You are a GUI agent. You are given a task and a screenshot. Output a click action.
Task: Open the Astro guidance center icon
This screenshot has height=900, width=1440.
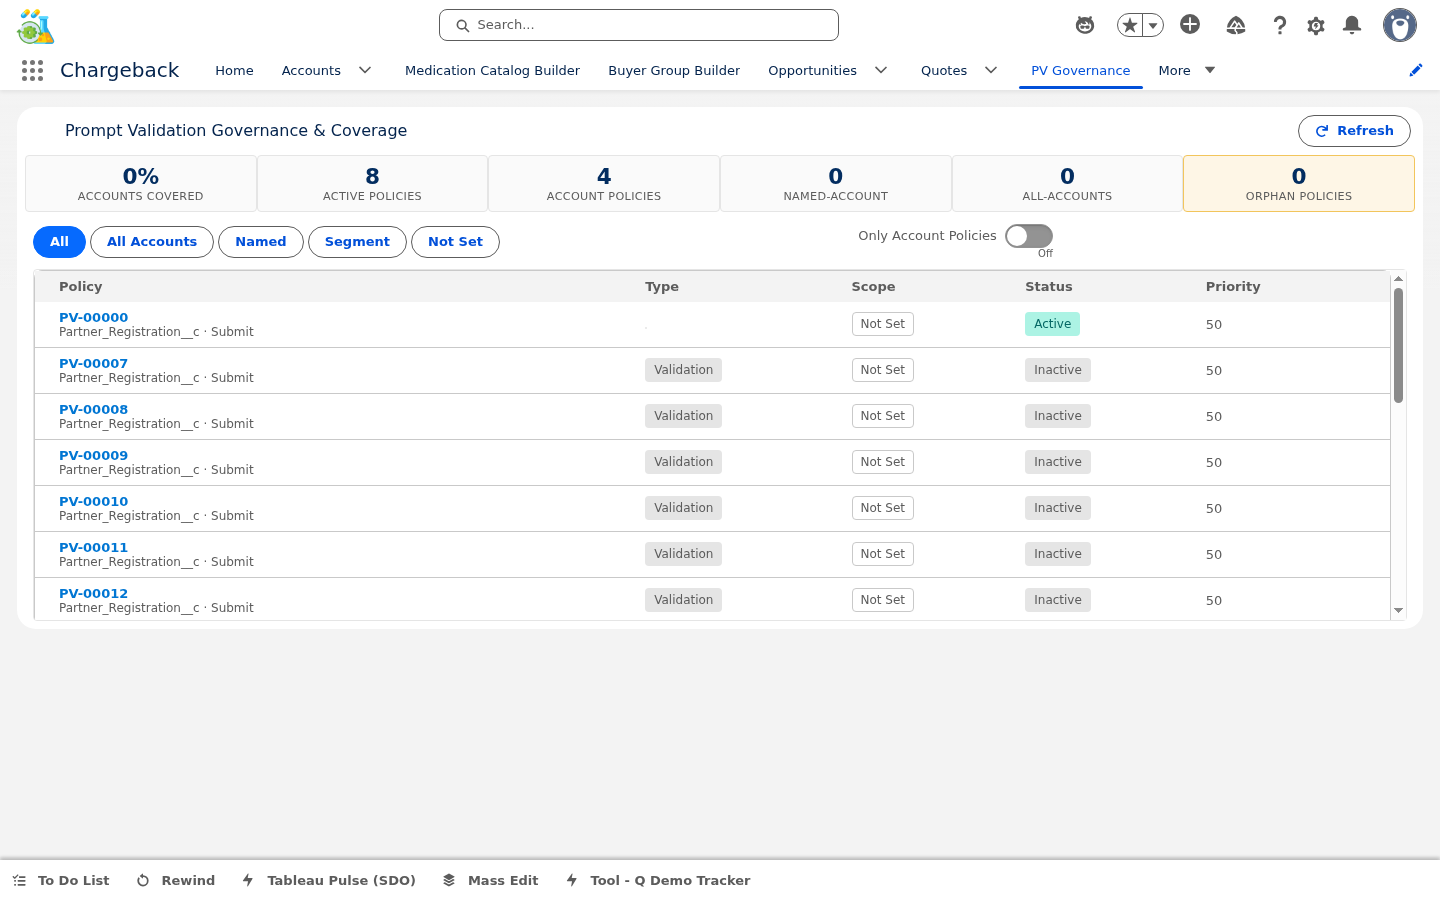tap(1085, 25)
